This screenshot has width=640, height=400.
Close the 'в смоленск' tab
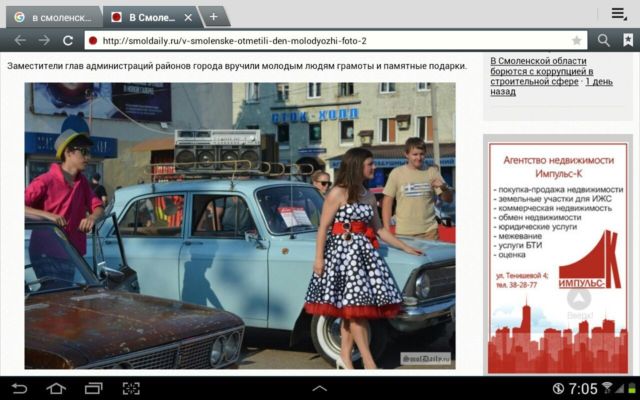click(x=92, y=17)
